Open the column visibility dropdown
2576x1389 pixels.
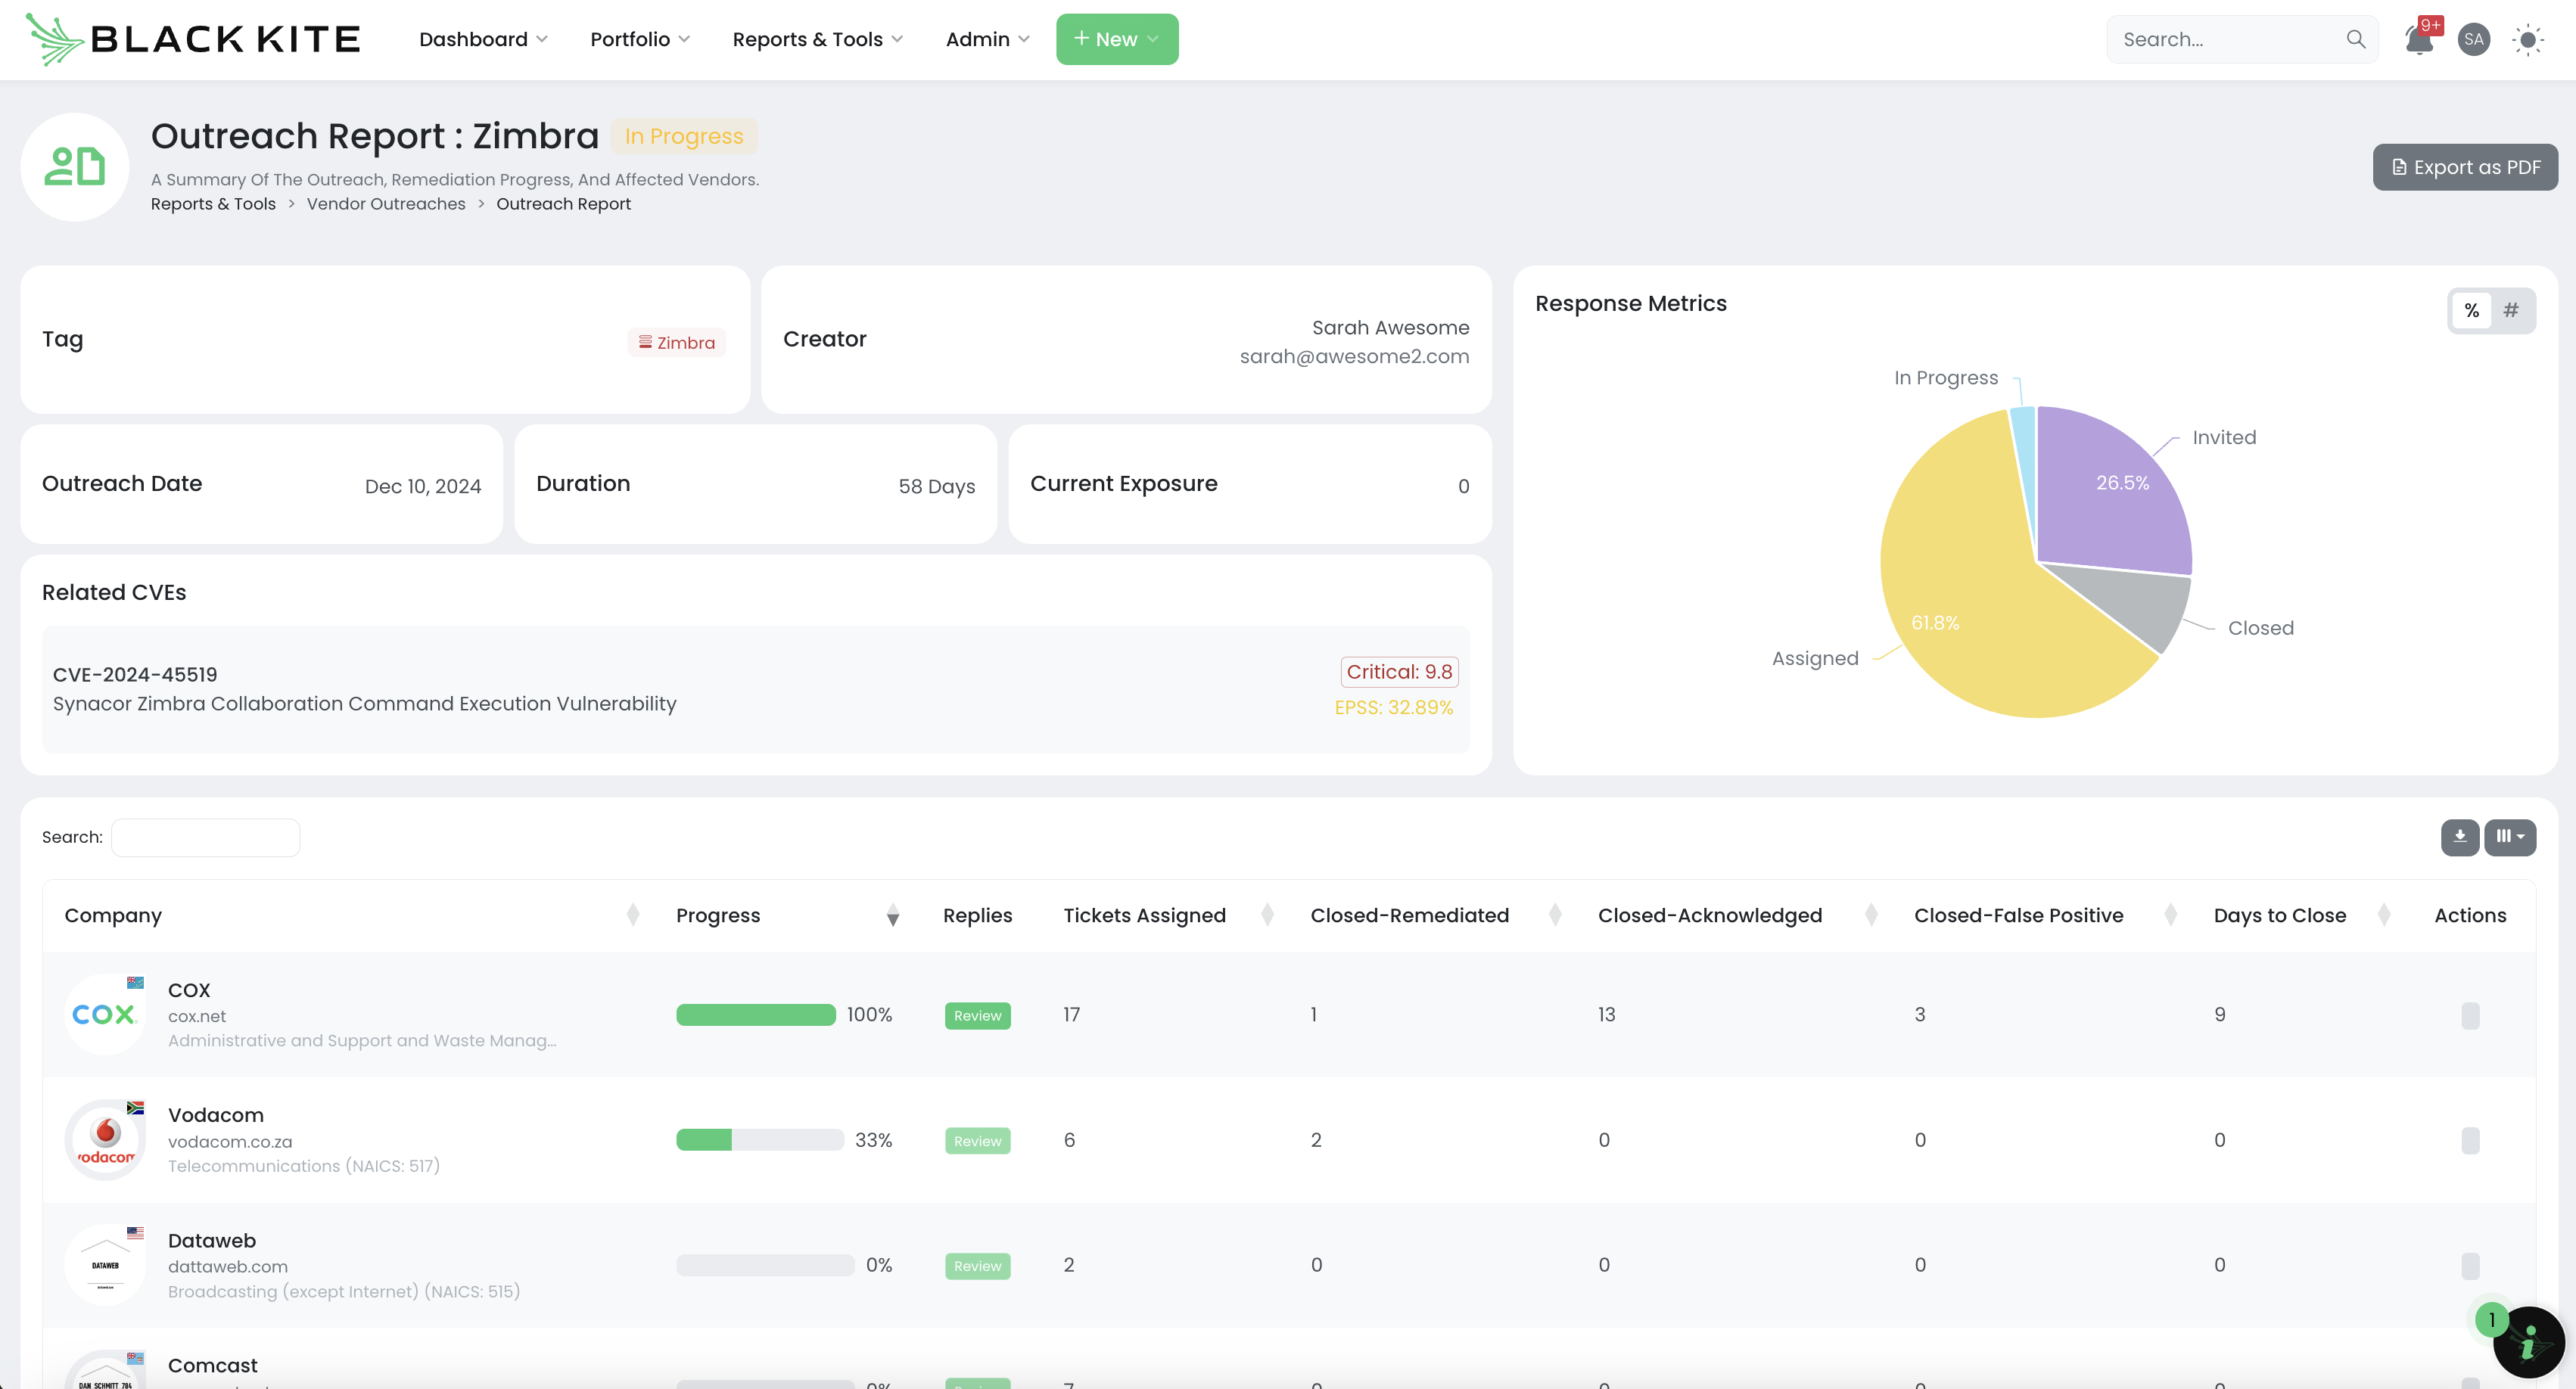click(2509, 837)
